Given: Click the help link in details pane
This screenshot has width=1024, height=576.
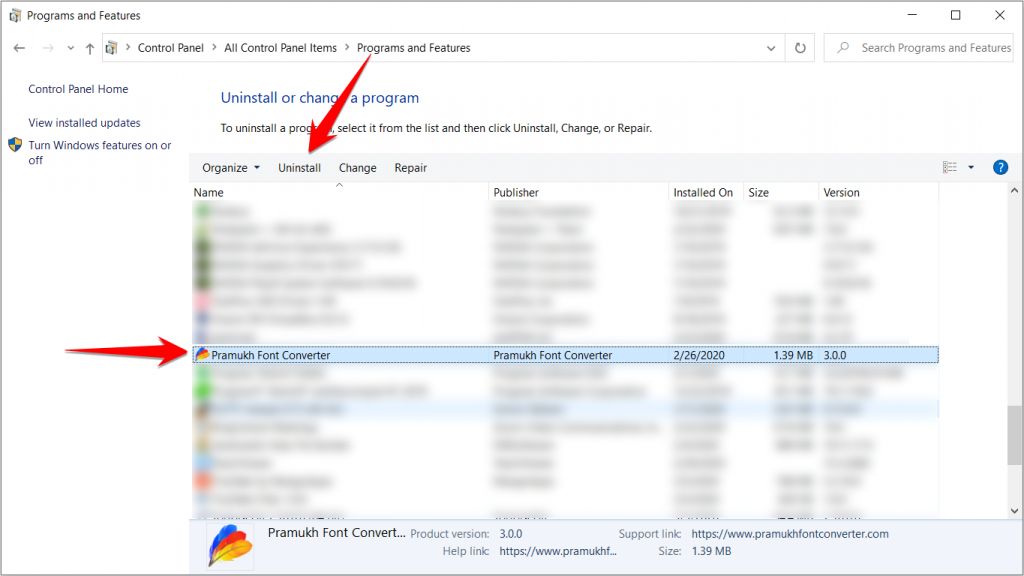Looking at the screenshot, I should 558,551.
